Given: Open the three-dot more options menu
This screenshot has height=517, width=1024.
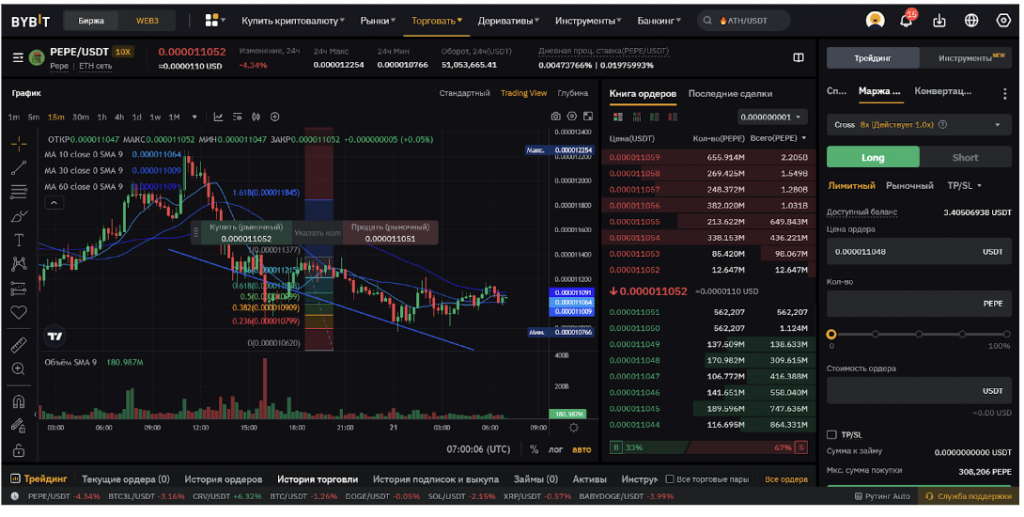Looking at the screenshot, I should click(x=1004, y=93).
